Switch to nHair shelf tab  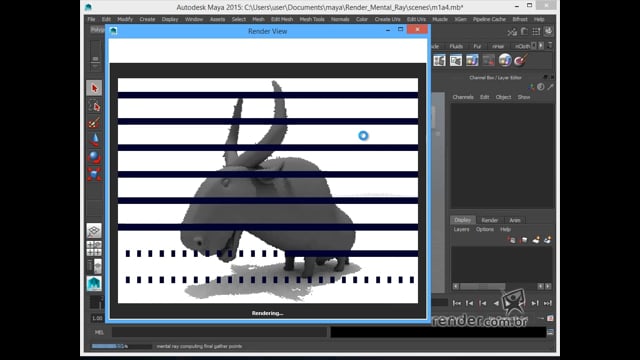(x=498, y=46)
